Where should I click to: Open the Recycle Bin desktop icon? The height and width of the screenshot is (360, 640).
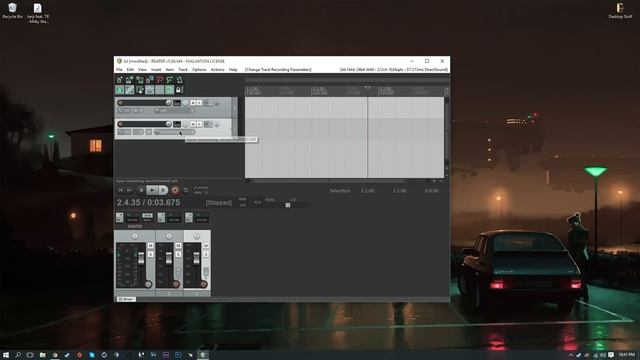click(12, 11)
